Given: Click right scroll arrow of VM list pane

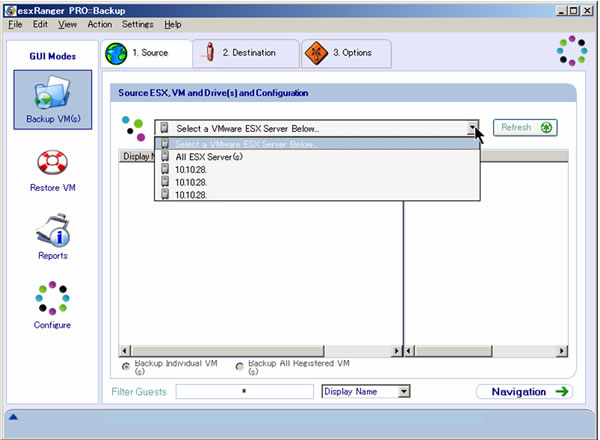Looking at the screenshot, I should click(396, 350).
